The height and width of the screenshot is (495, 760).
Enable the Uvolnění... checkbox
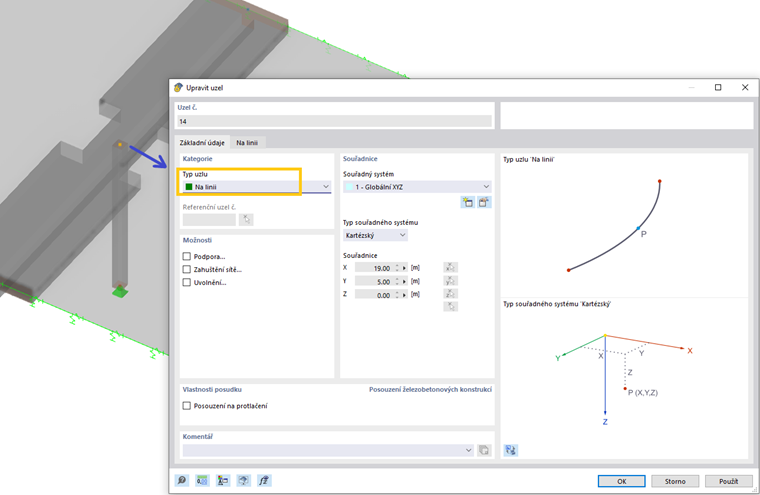187,282
